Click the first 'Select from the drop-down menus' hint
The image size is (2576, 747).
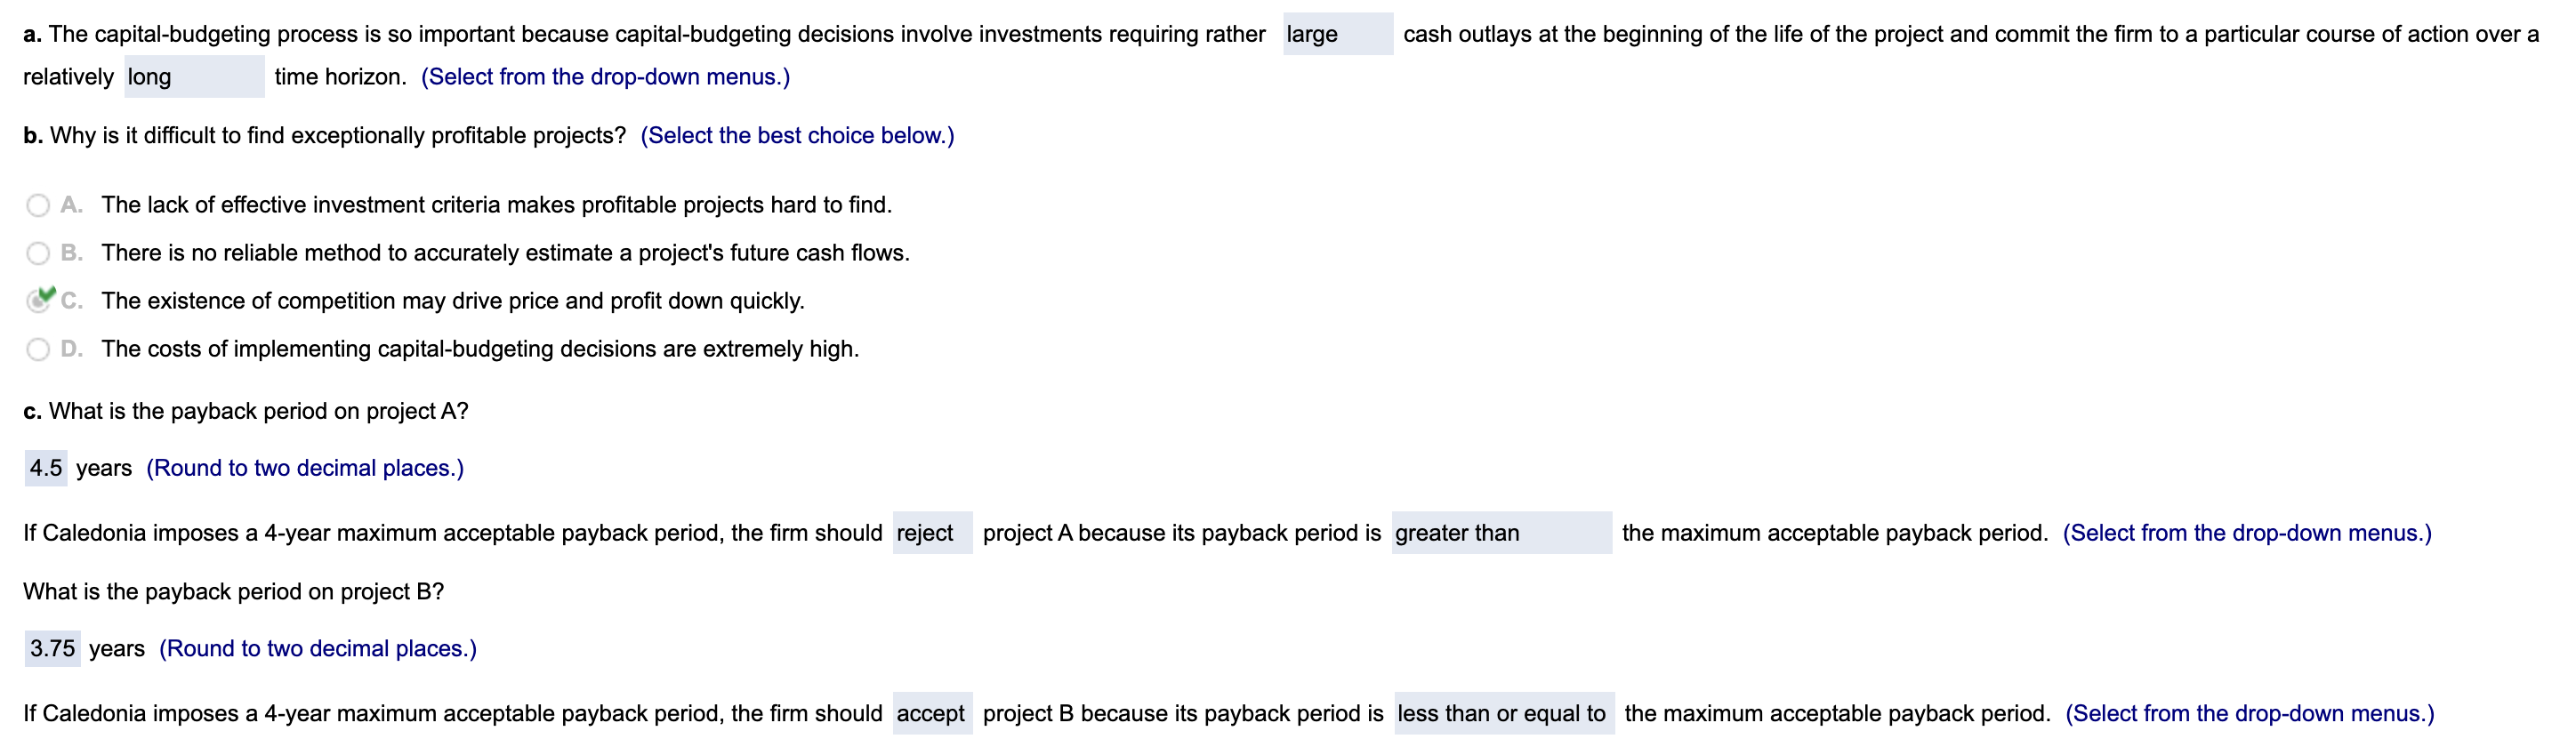(x=605, y=76)
